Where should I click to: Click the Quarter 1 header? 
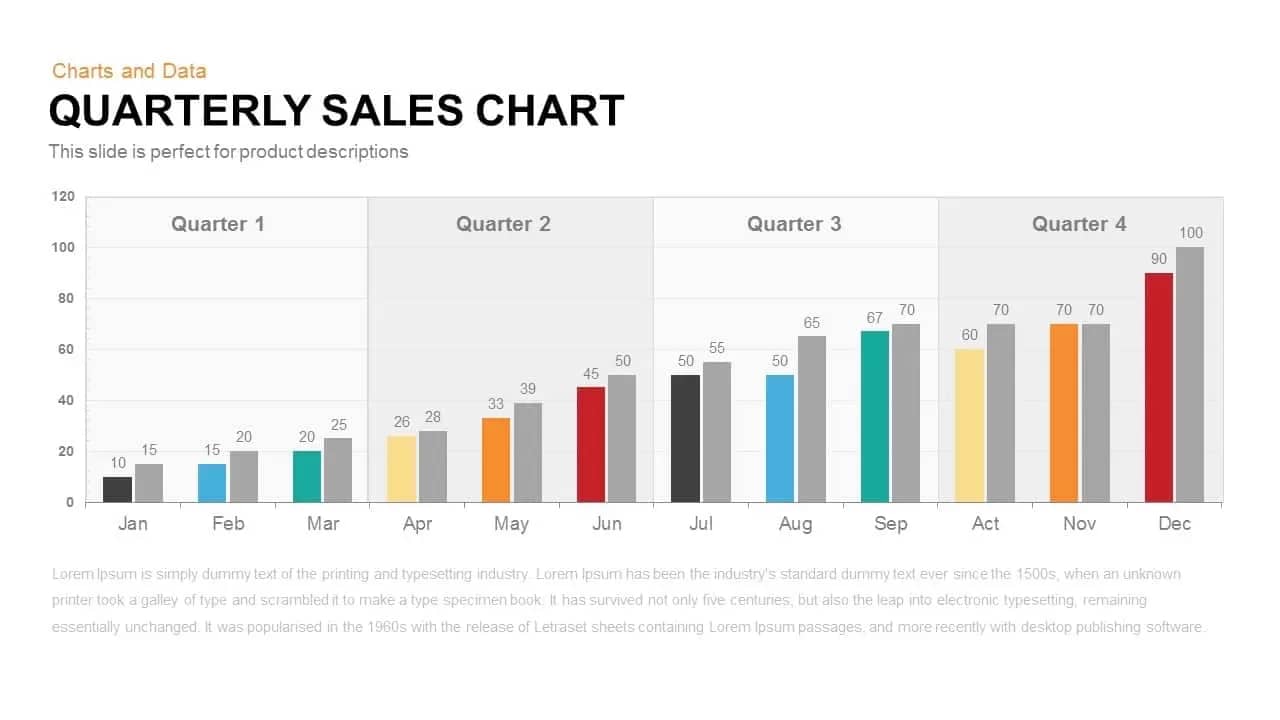tap(218, 224)
